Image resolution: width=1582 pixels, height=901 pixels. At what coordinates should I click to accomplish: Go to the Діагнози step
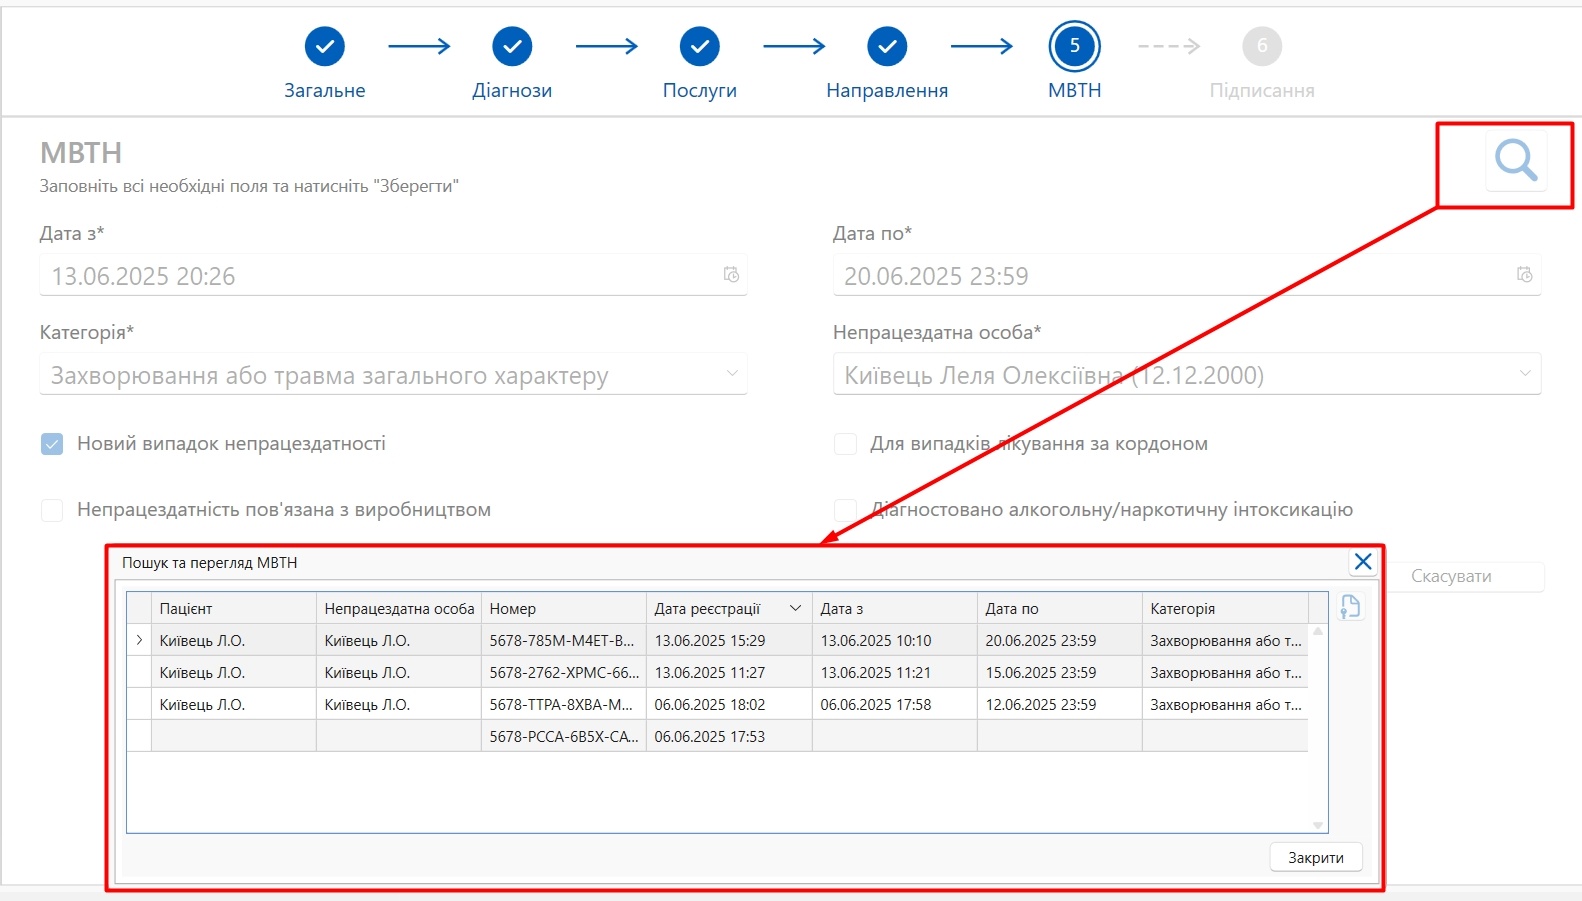click(512, 46)
